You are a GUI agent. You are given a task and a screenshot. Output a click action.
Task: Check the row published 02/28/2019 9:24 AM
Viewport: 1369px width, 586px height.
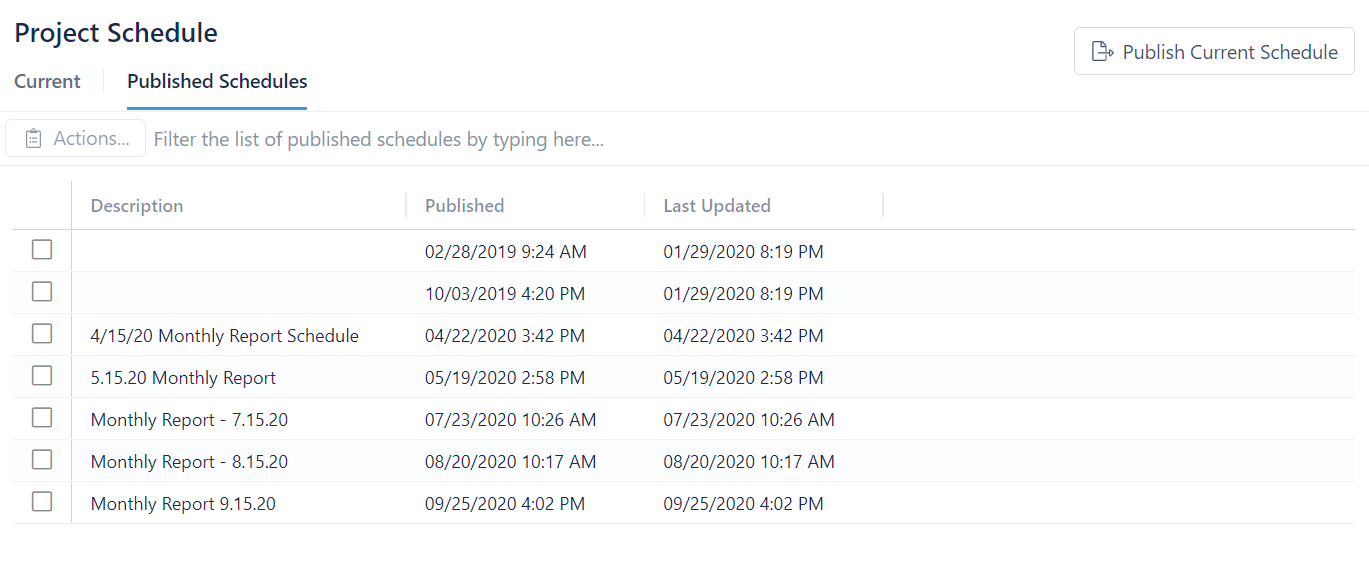coord(42,250)
